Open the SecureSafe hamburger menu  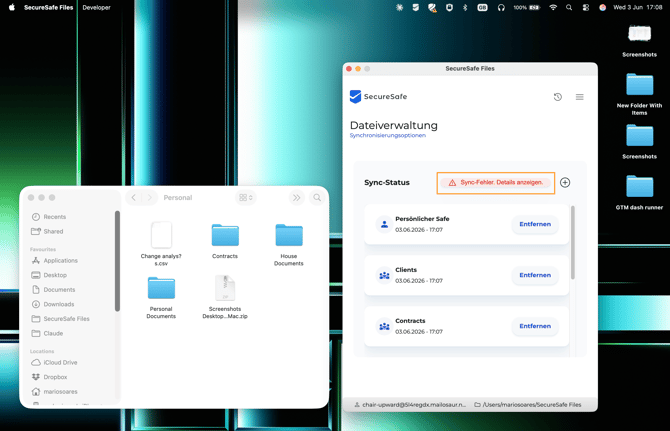click(x=579, y=97)
